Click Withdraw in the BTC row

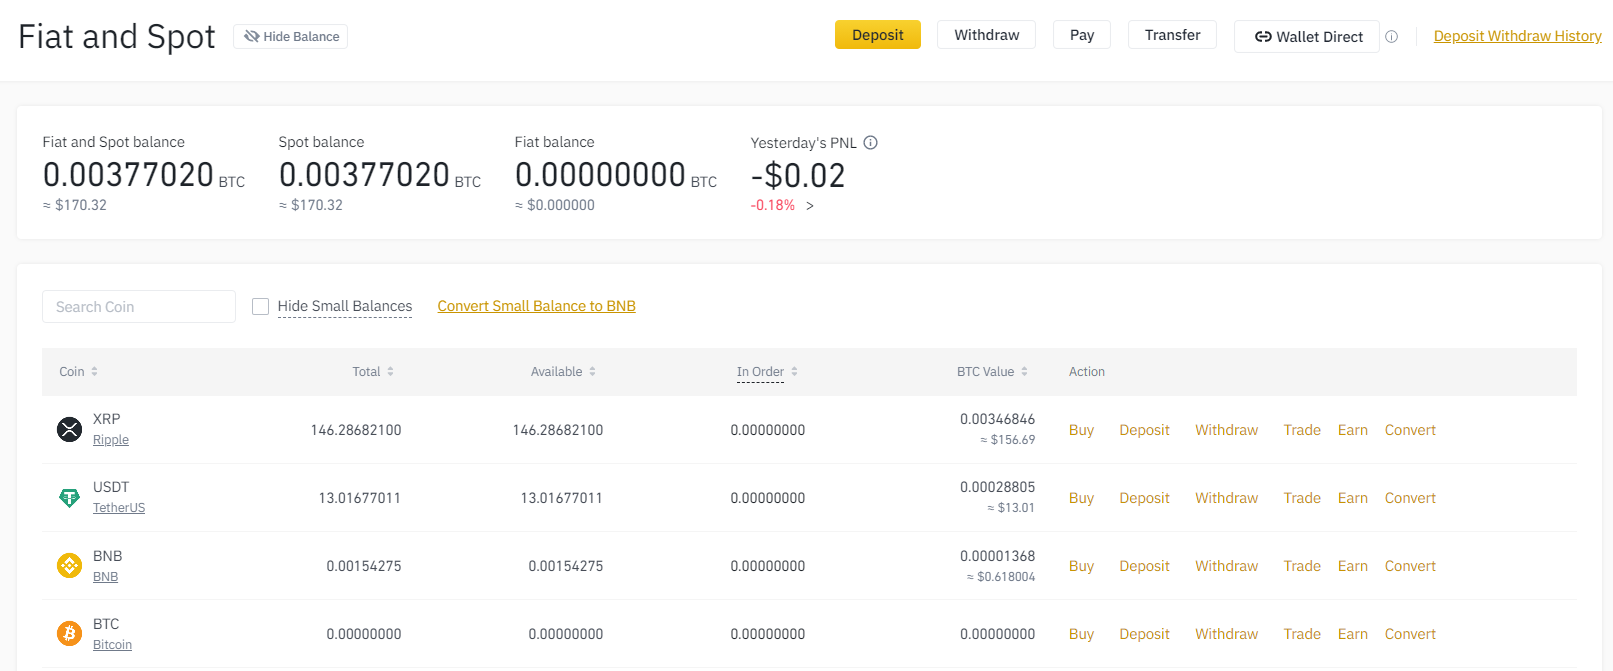pyautogui.click(x=1226, y=634)
